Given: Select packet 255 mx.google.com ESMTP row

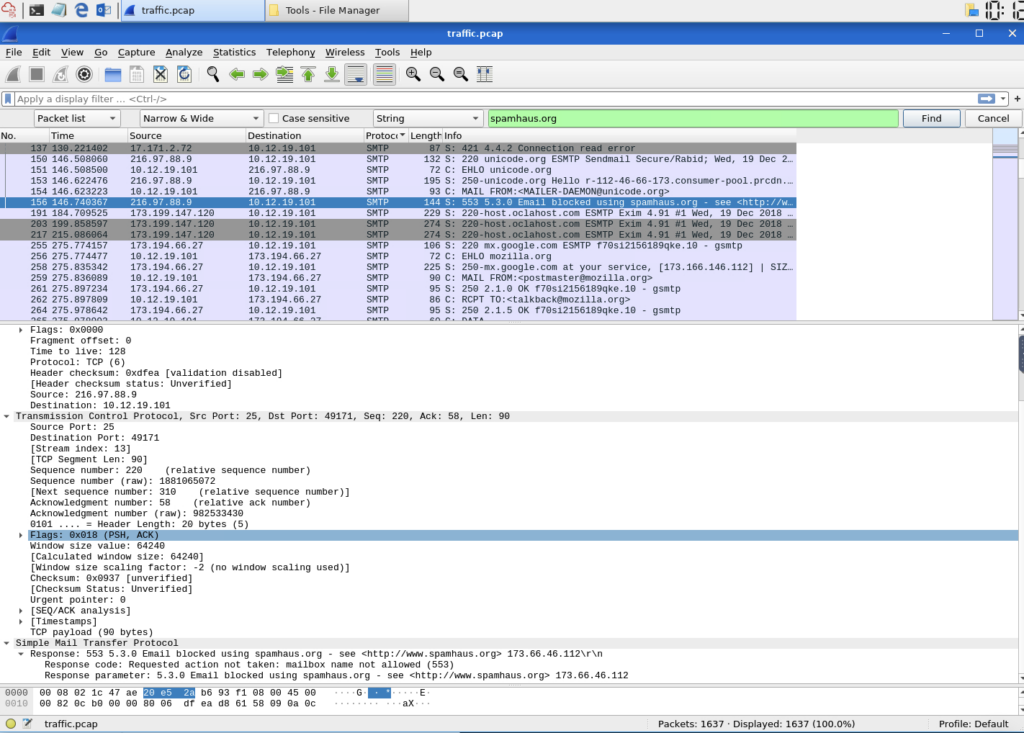Looking at the screenshot, I should [398, 246].
